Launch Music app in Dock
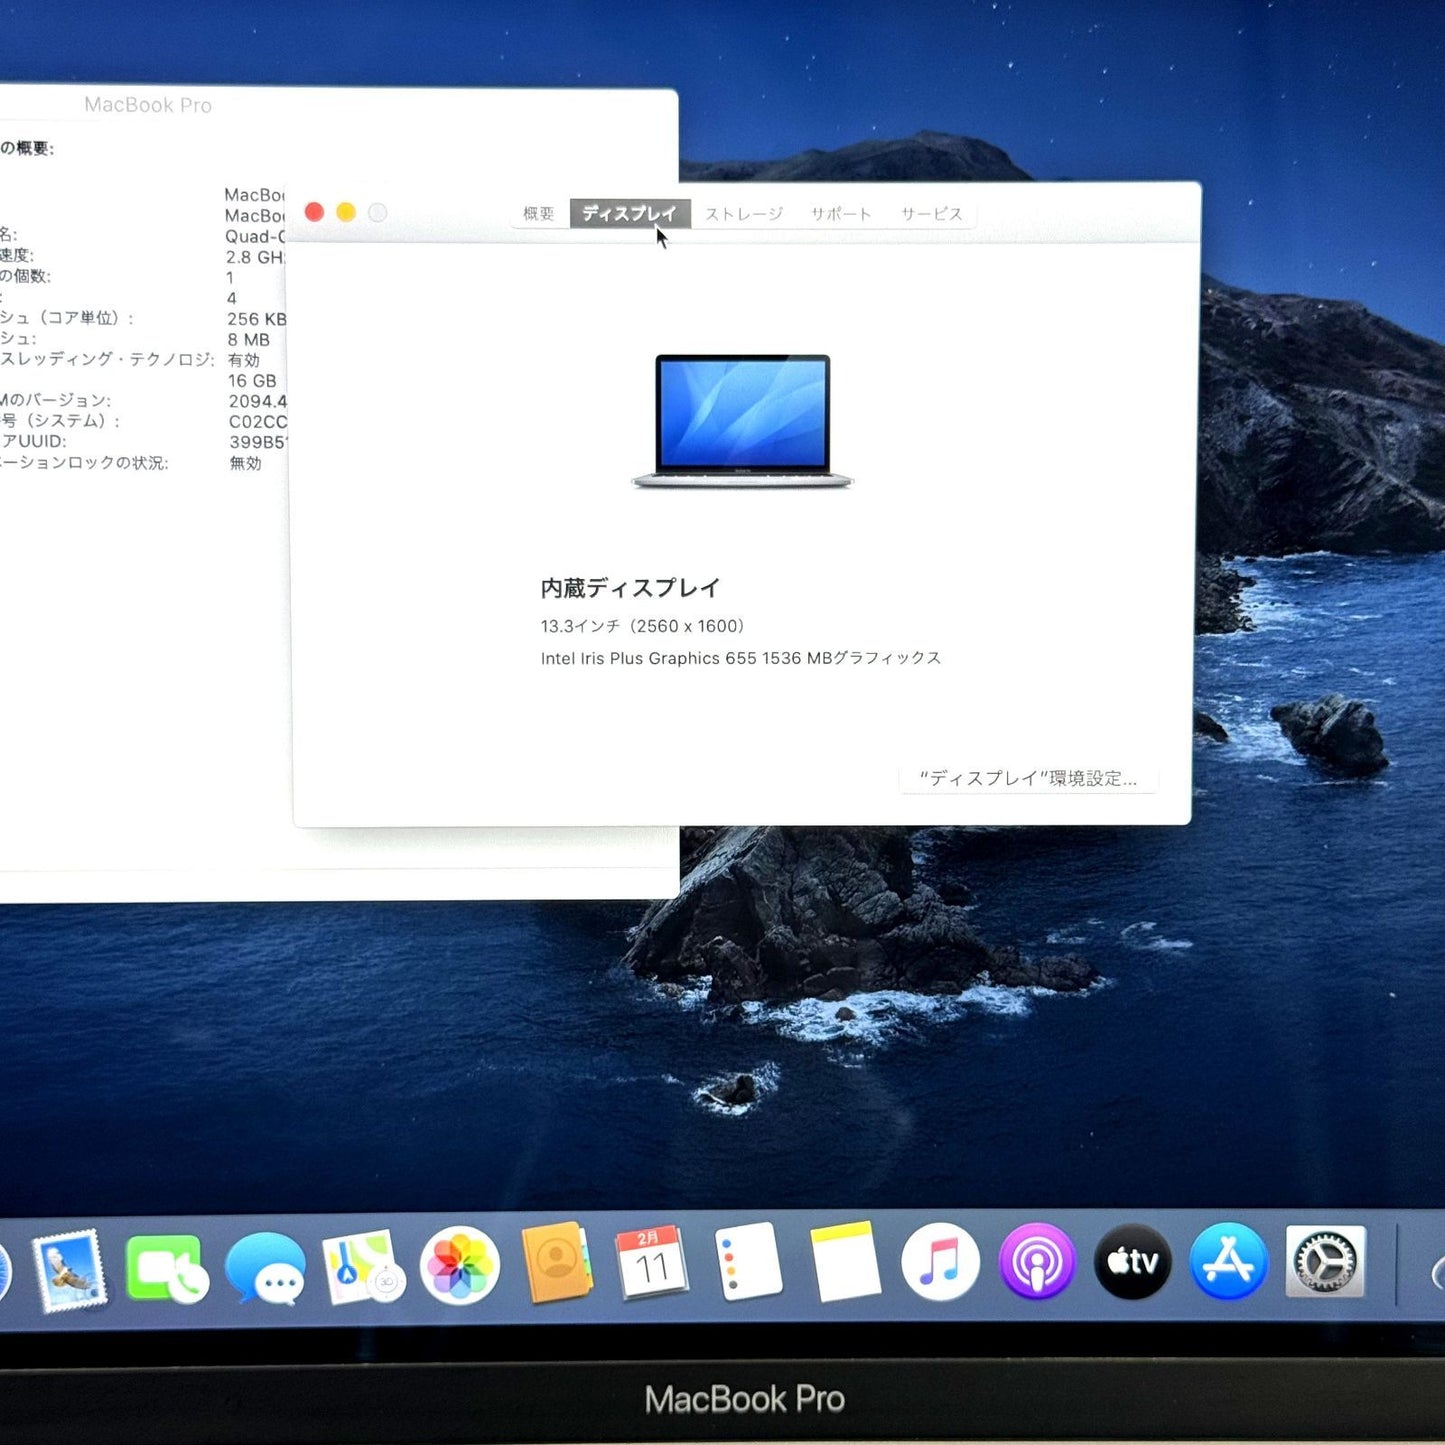Viewport: 1445px width, 1445px height. 940,1261
